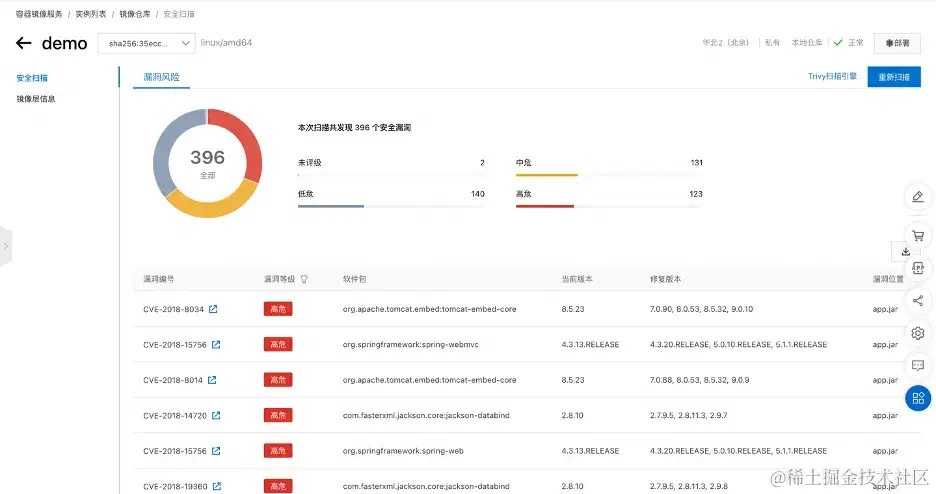
Task: Click fix version 7.0.90, 8.0.53, 8.5.32, 9.0.10
Action: coord(701,309)
